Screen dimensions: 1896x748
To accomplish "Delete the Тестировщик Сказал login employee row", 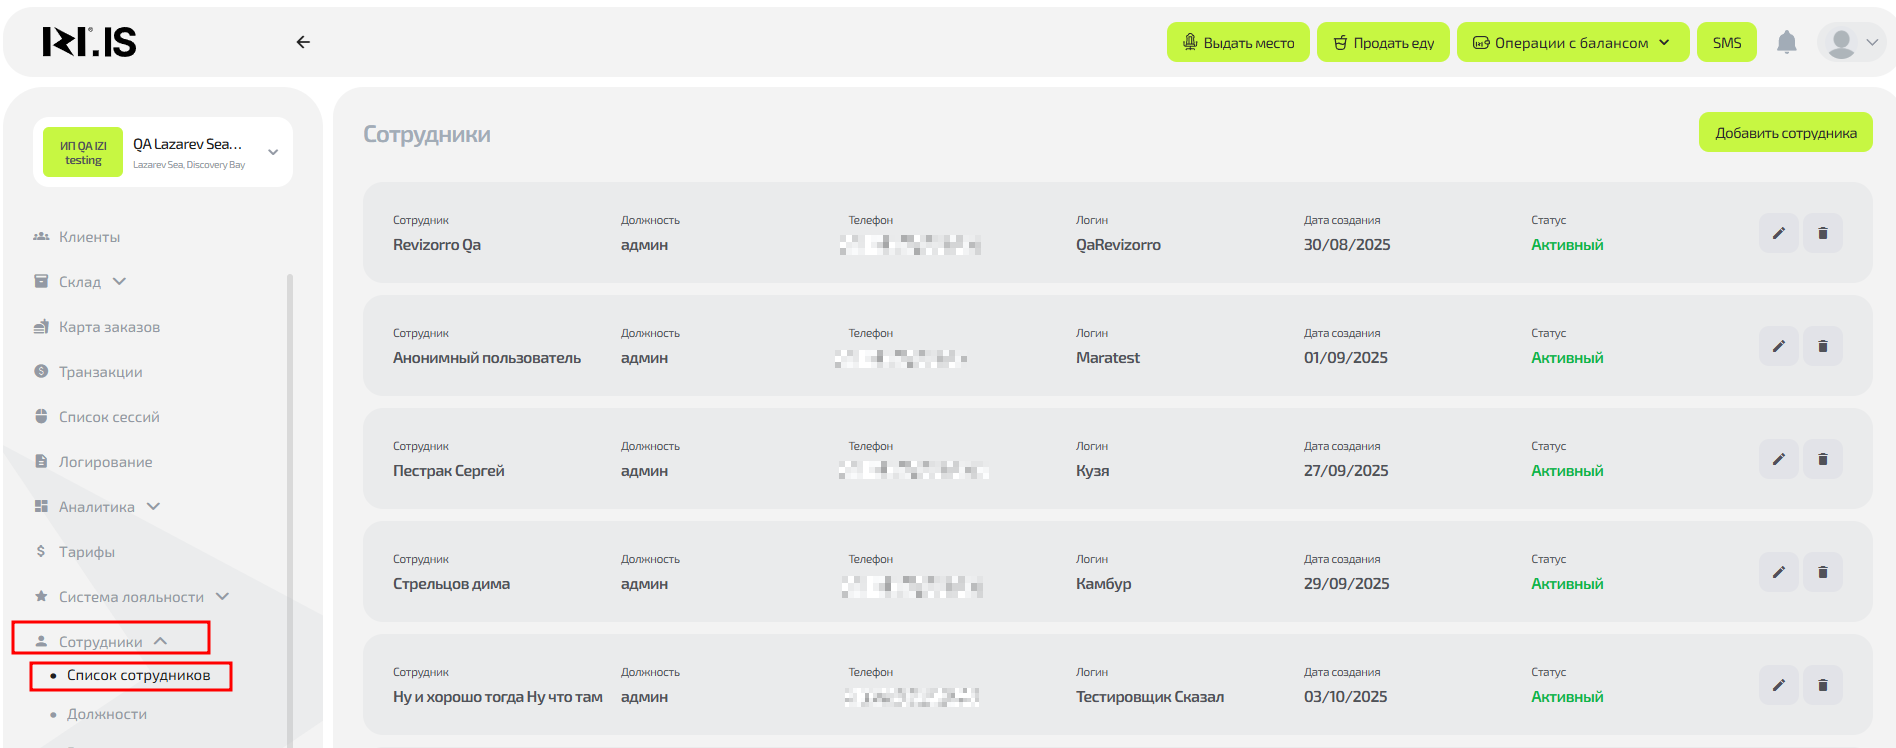I will [1822, 685].
